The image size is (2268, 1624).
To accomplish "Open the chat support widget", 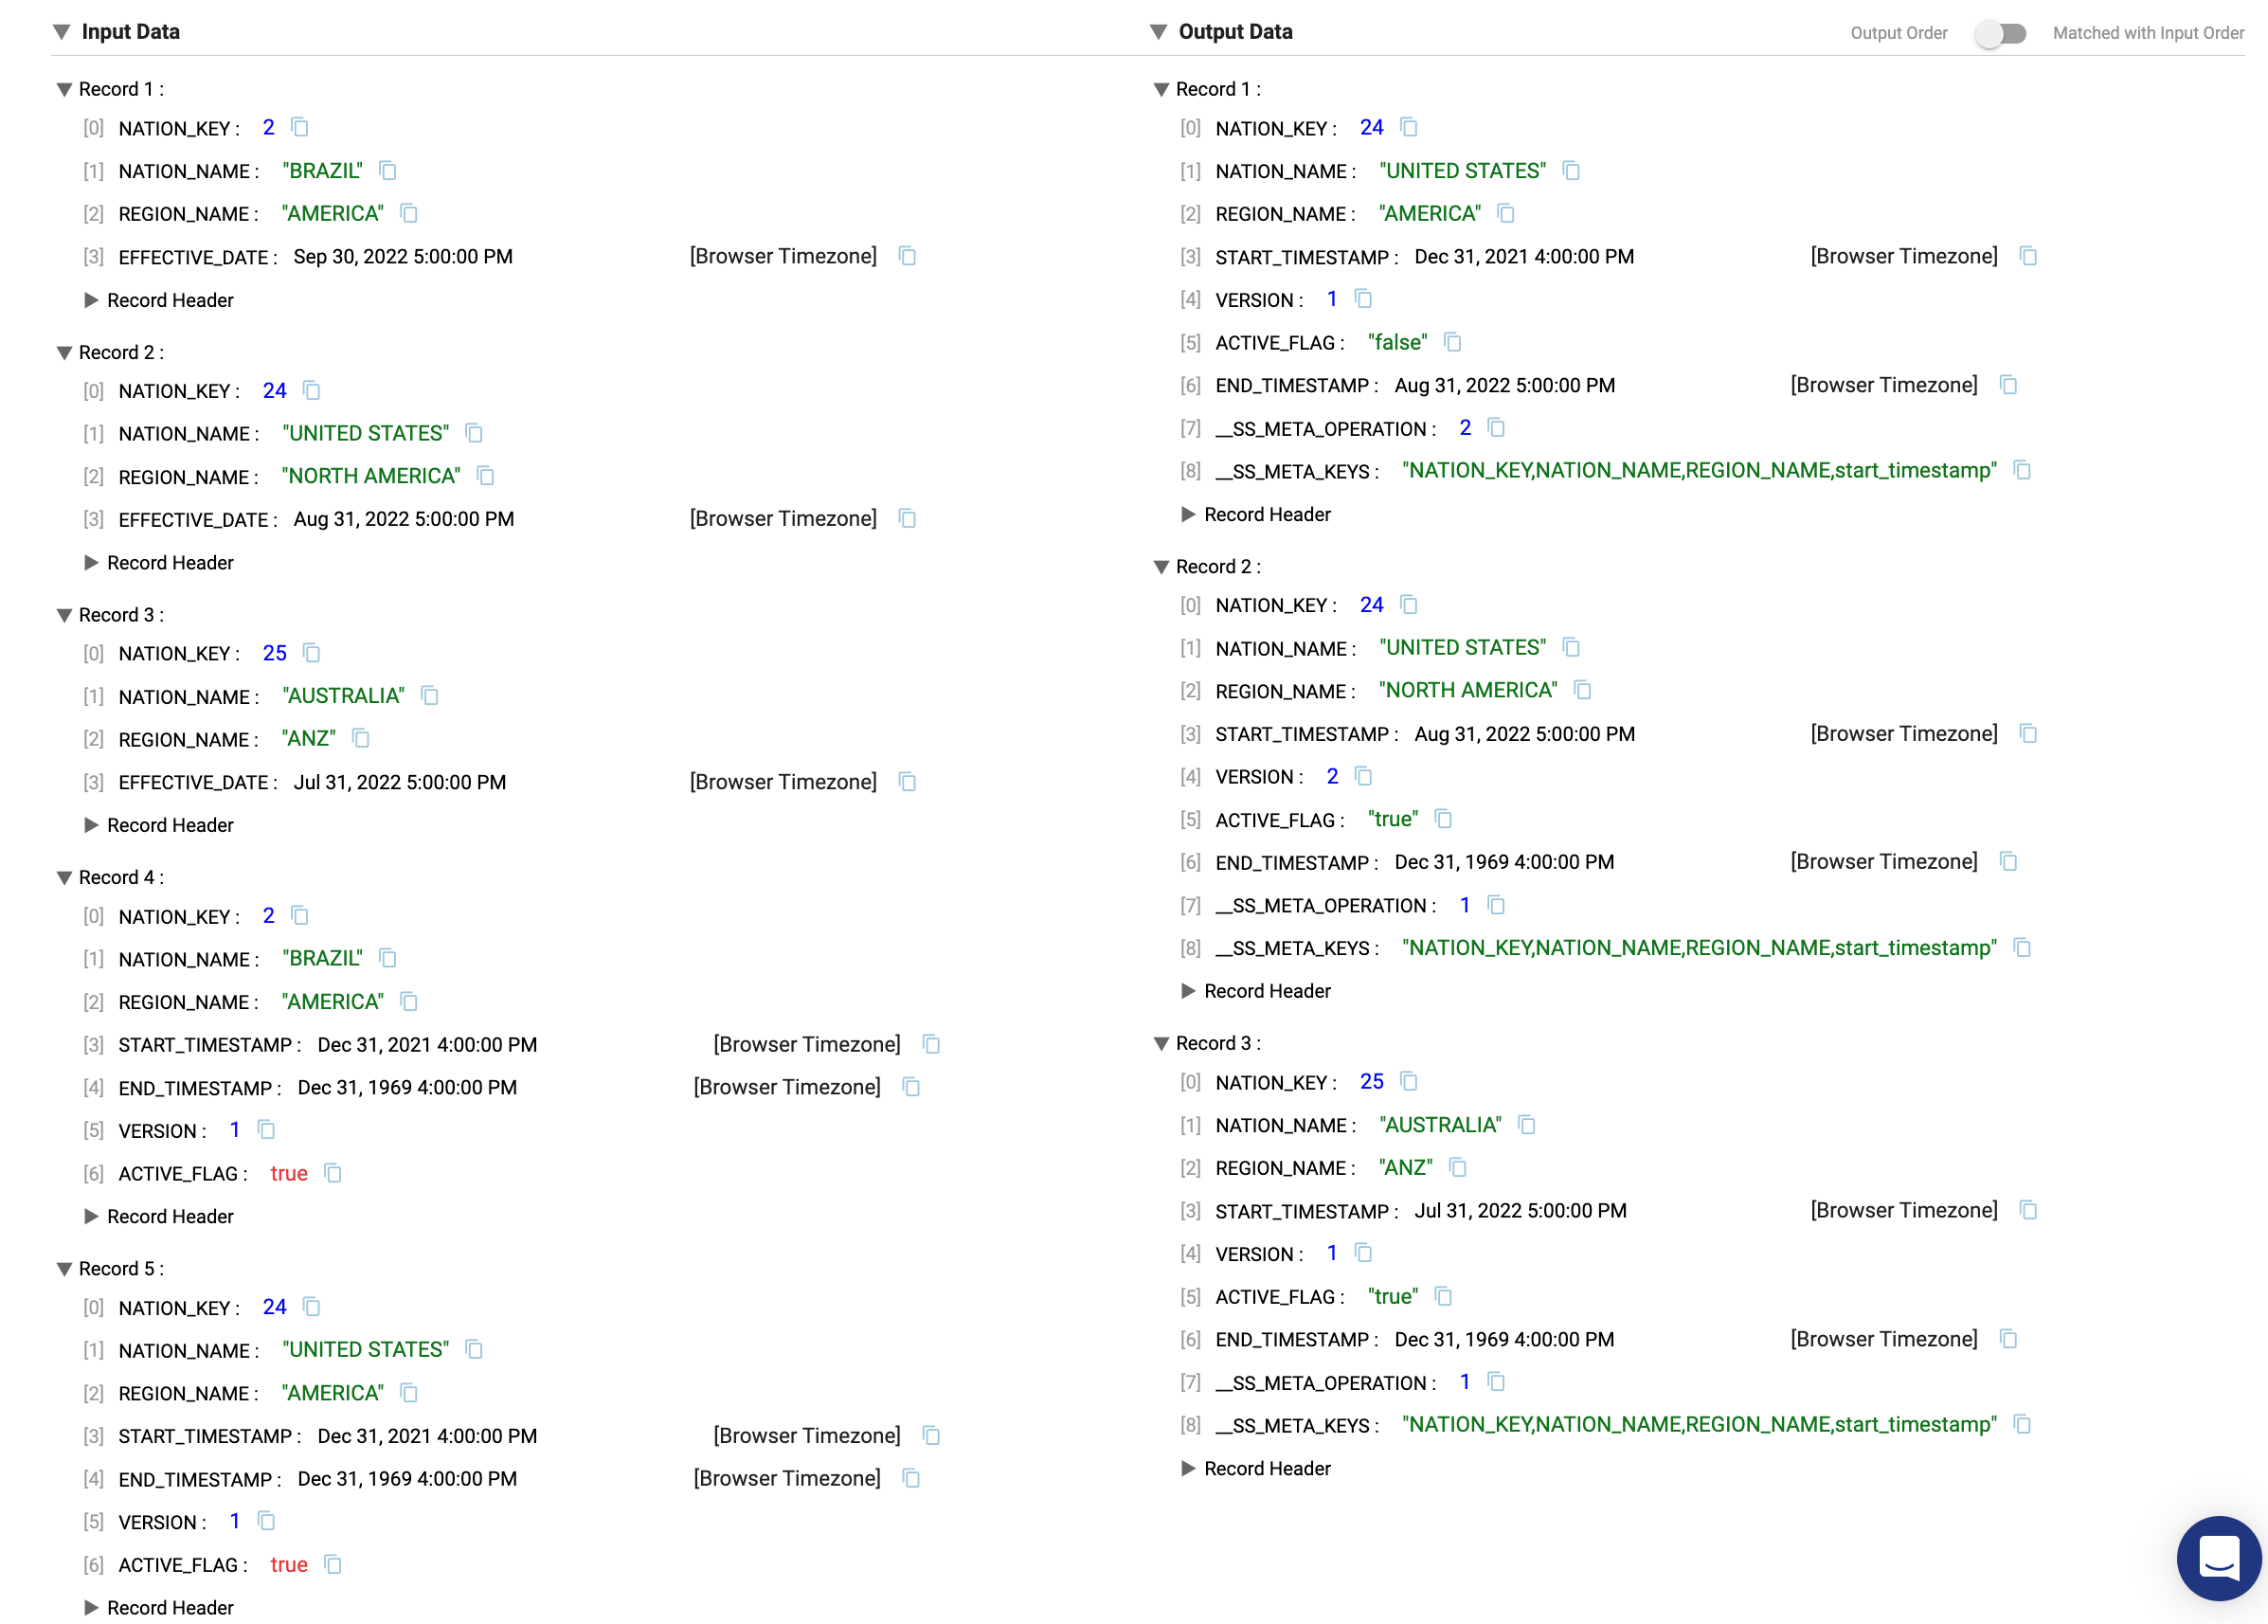I will [x=2219, y=1558].
